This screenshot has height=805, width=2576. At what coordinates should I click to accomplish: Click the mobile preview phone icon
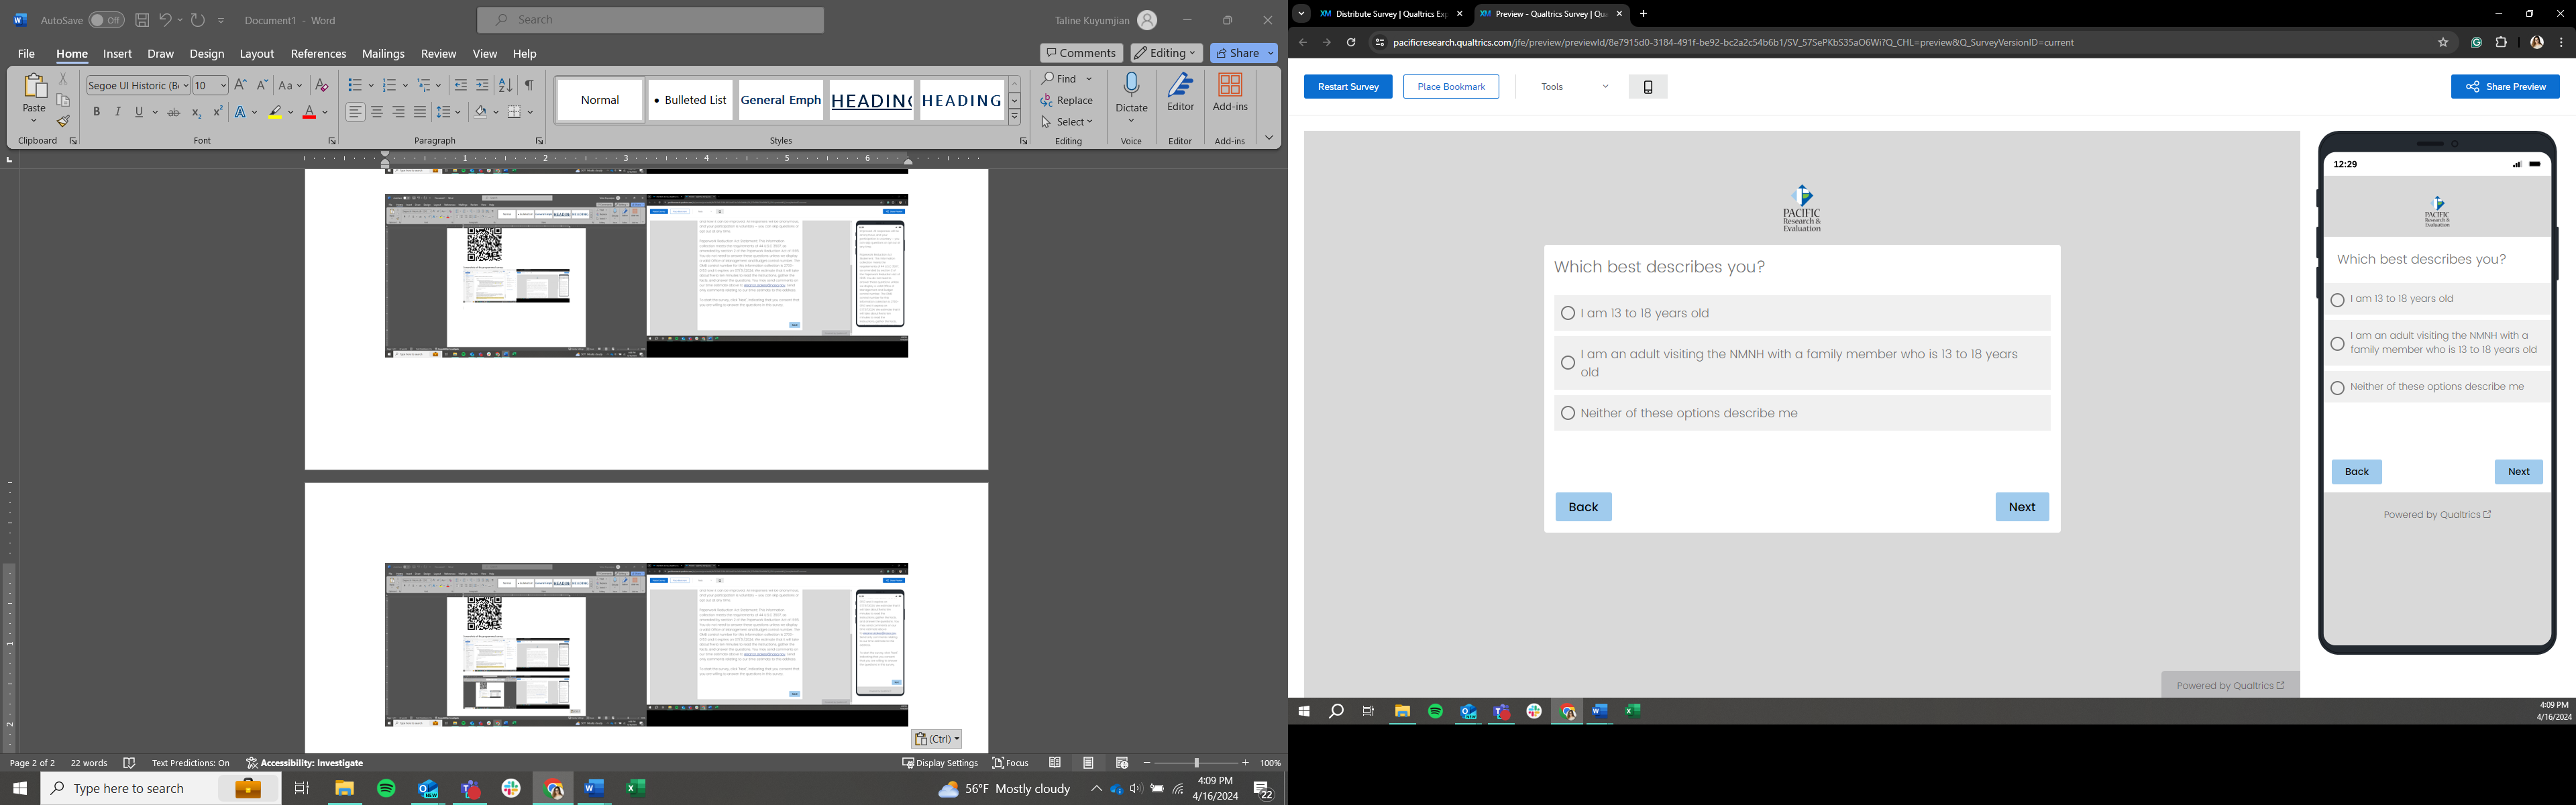click(x=1647, y=87)
